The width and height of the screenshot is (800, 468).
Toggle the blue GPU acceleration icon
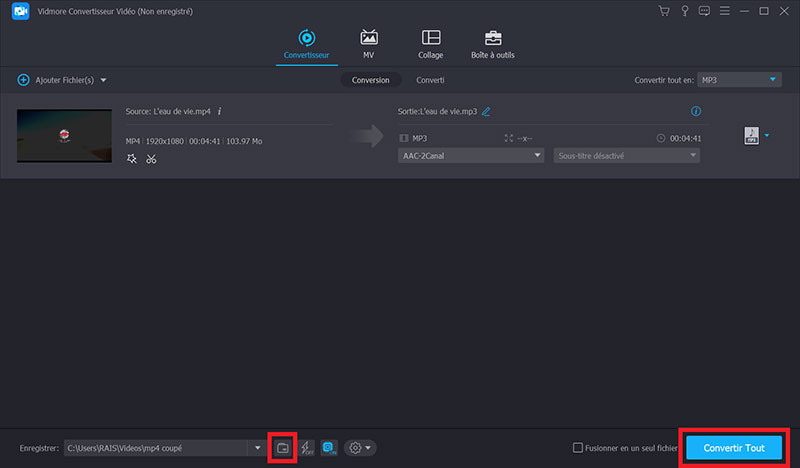(329, 447)
